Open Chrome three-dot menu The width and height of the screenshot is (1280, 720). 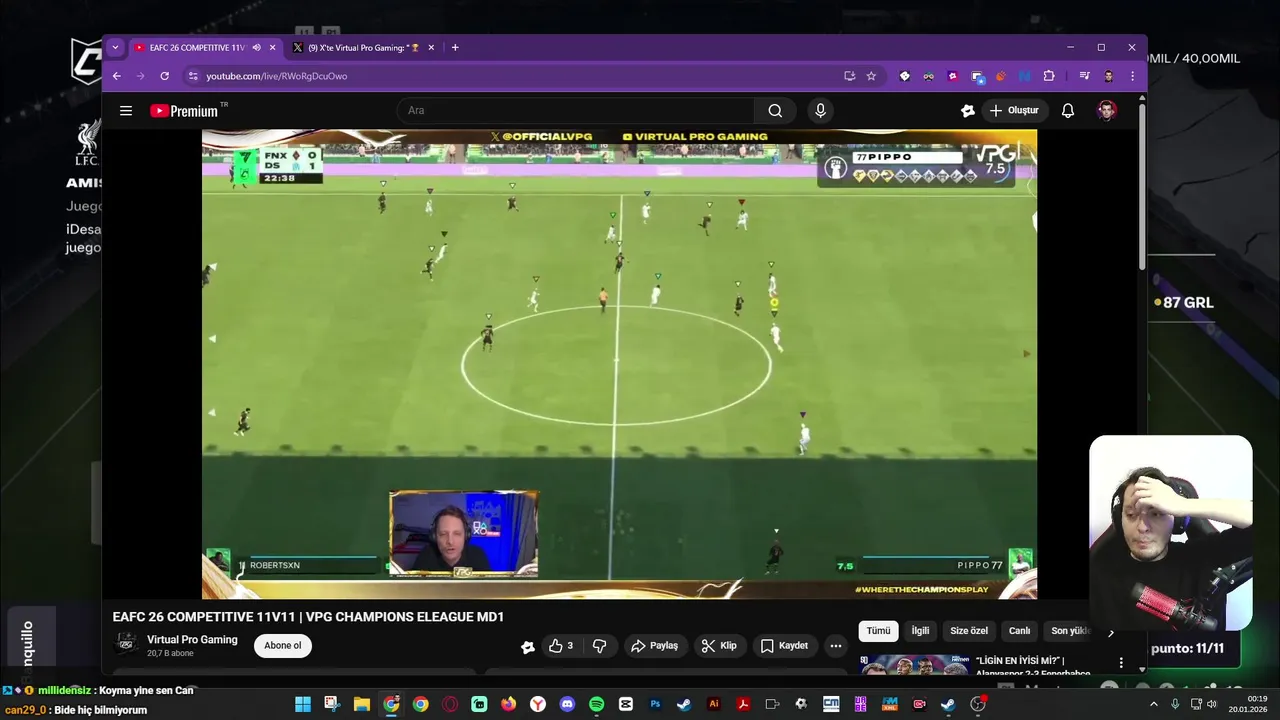[1132, 76]
